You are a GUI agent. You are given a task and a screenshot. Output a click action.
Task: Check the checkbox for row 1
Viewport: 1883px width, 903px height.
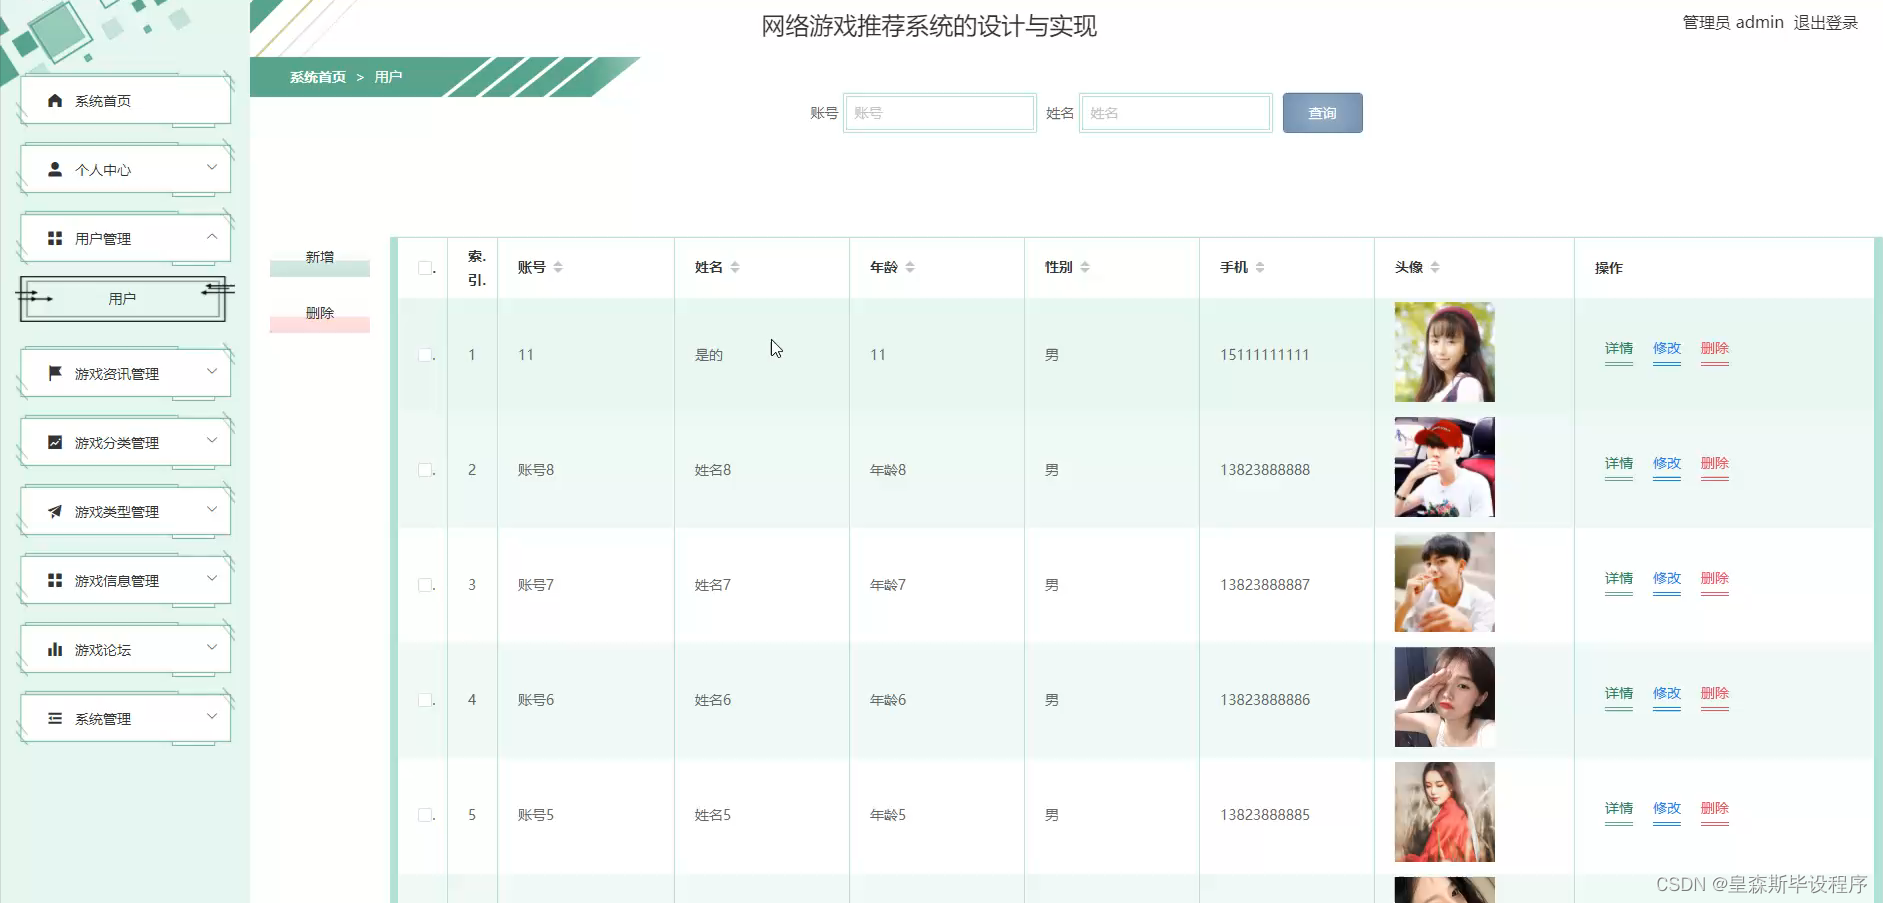424,354
